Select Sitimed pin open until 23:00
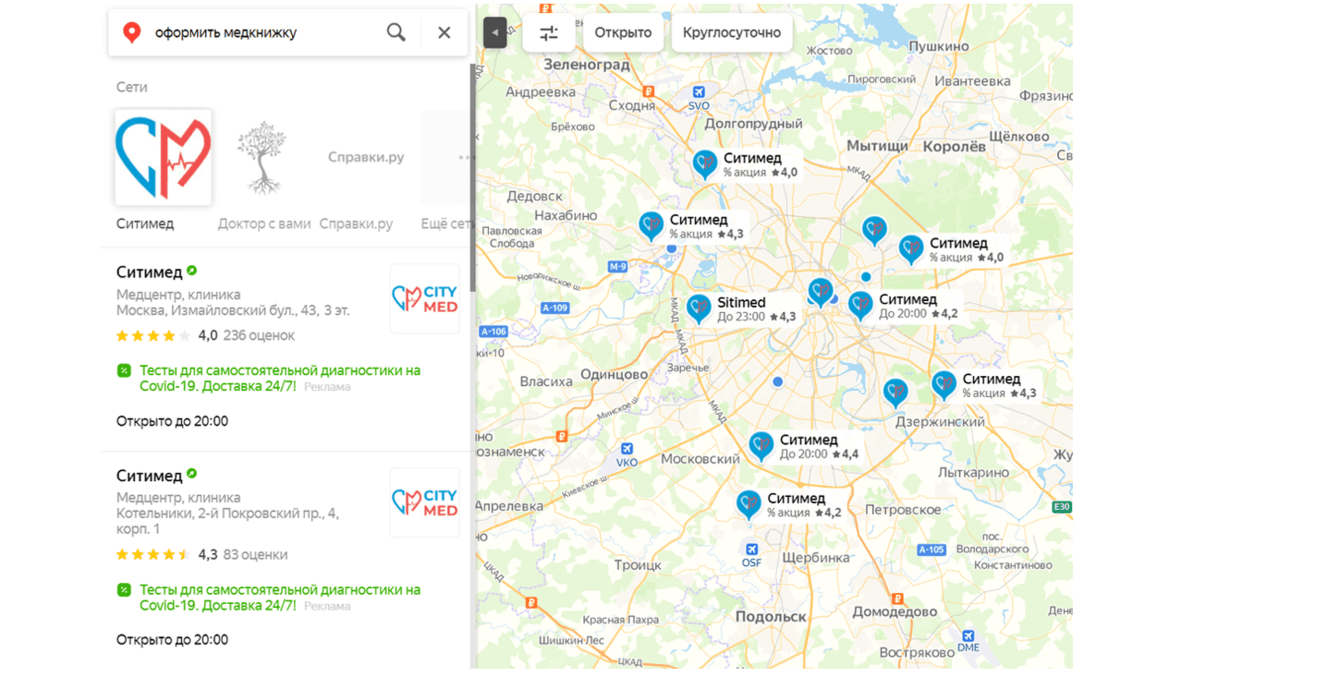 click(x=699, y=307)
